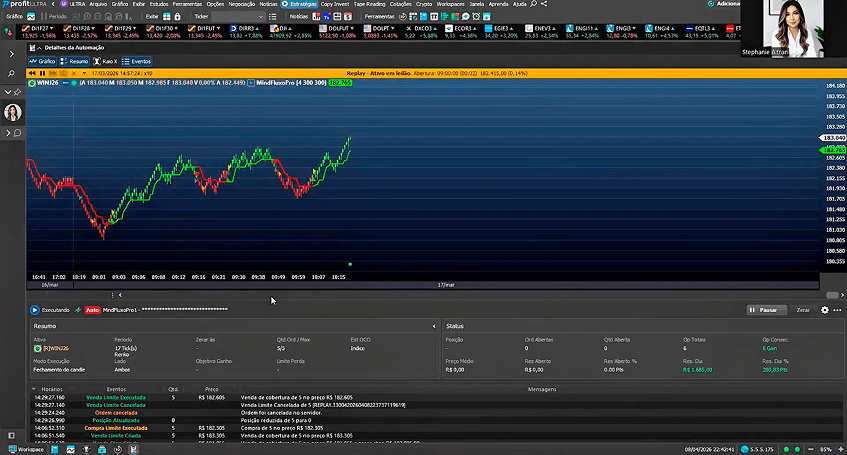Close the replay with the X icon
Screen dimensions: 847x455
74,73
